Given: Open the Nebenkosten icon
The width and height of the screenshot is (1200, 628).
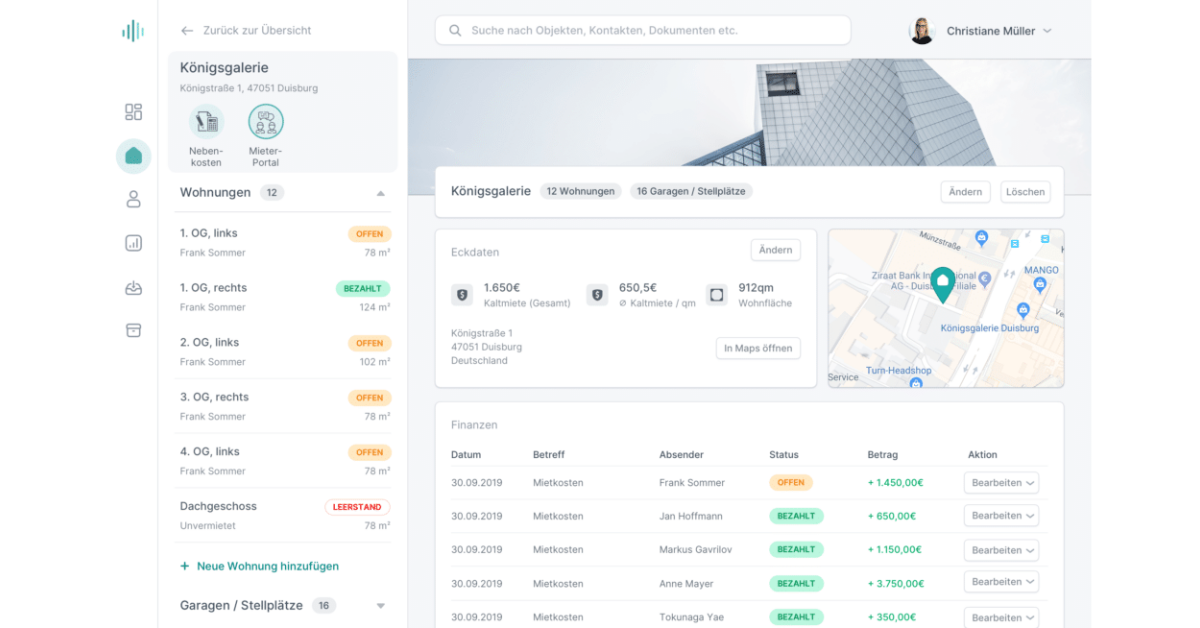Looking at the screenshot, I should click(206, 122).
